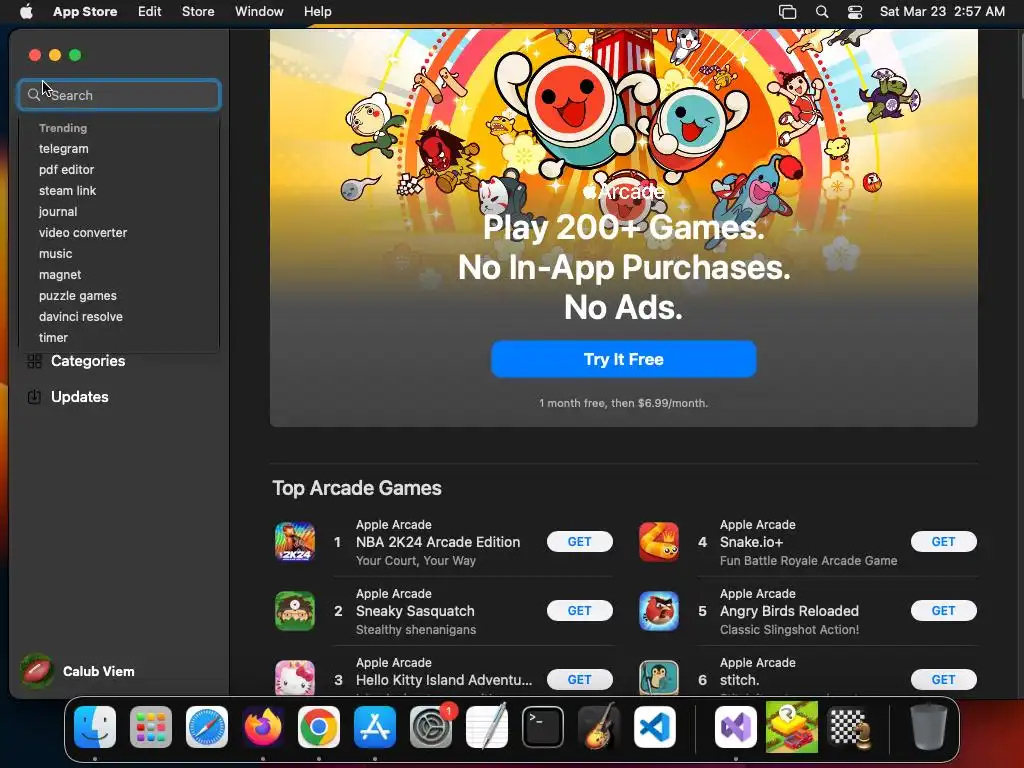Open the Apple menu
The width and height of the screenshot is (1024, 768).
(26, 11)
